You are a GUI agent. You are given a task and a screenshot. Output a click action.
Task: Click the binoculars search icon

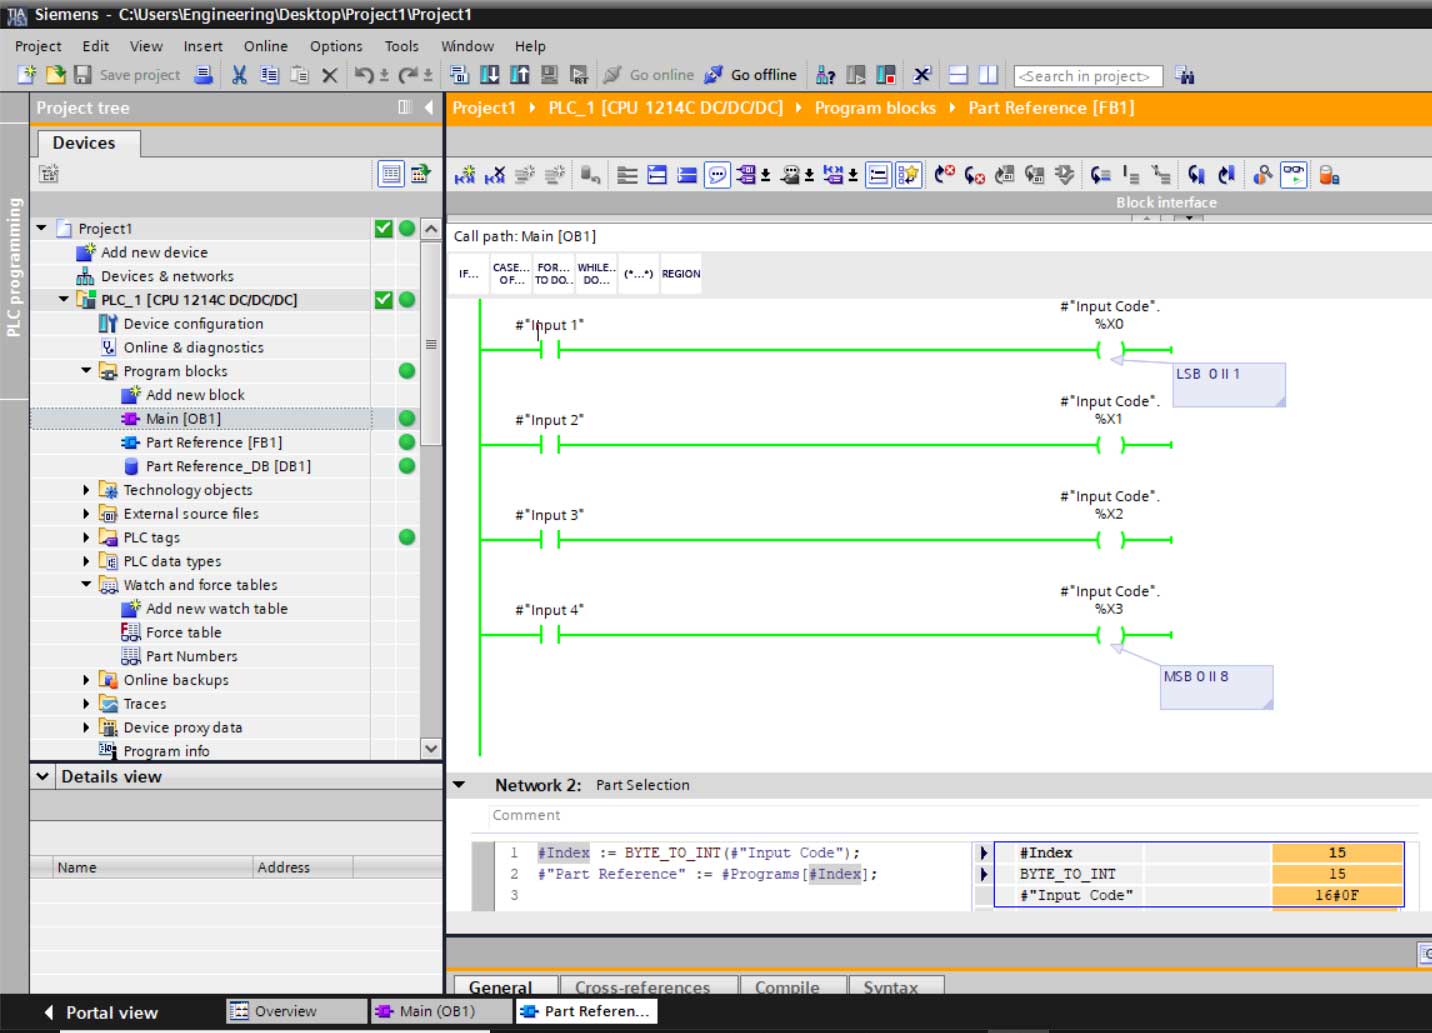(1185, 75)
